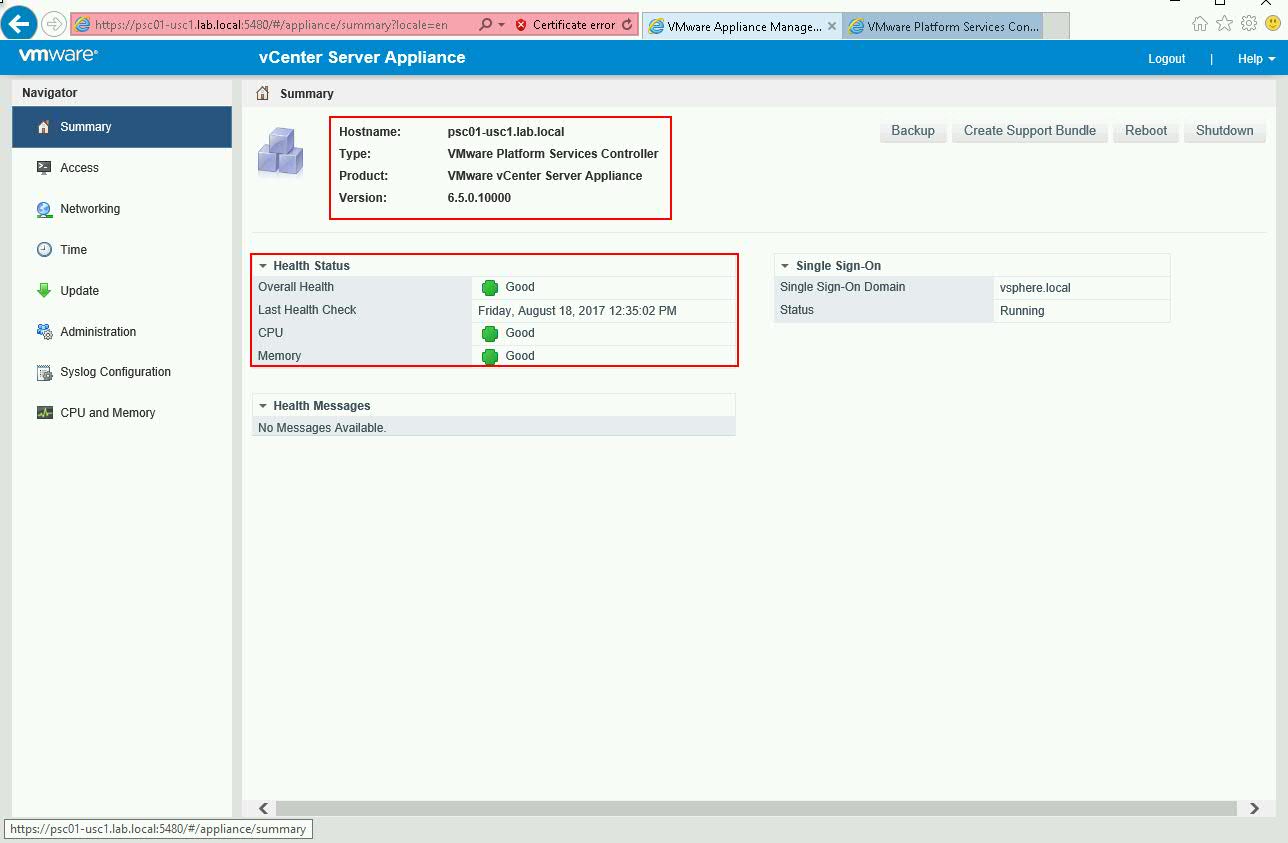Click the No Messages Available text
Screen dimensions: 1288x843
[x=322, y=428]
